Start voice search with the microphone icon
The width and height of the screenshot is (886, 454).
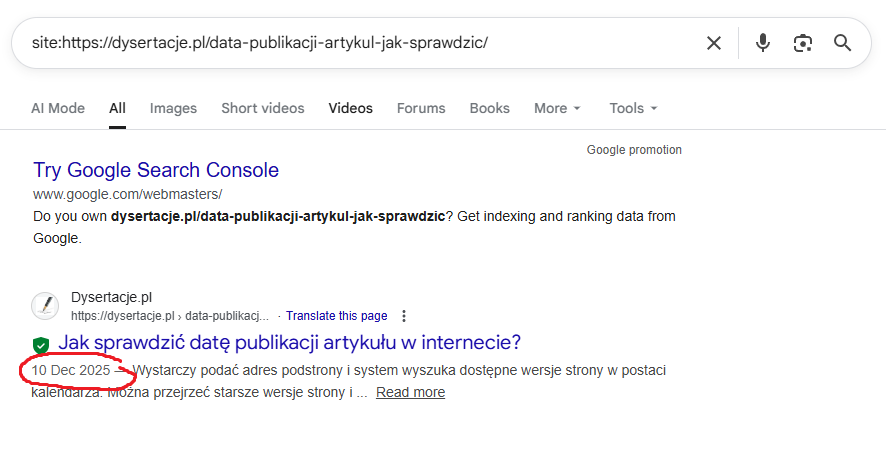click(763, 43)
